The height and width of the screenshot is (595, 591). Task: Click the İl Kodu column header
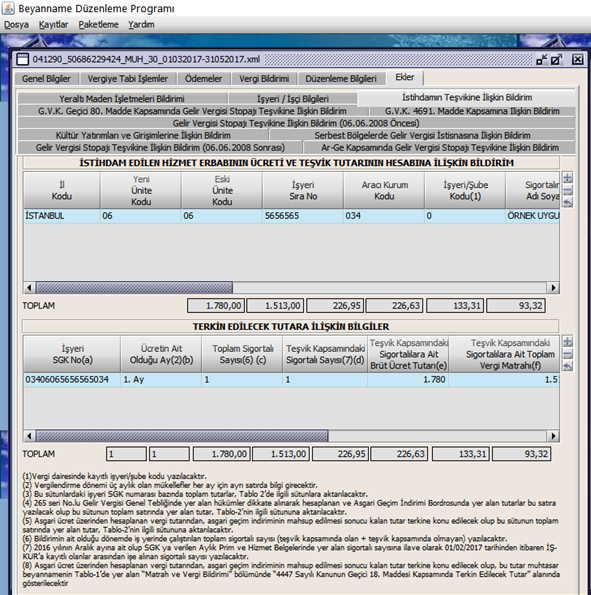pos(62,190)
